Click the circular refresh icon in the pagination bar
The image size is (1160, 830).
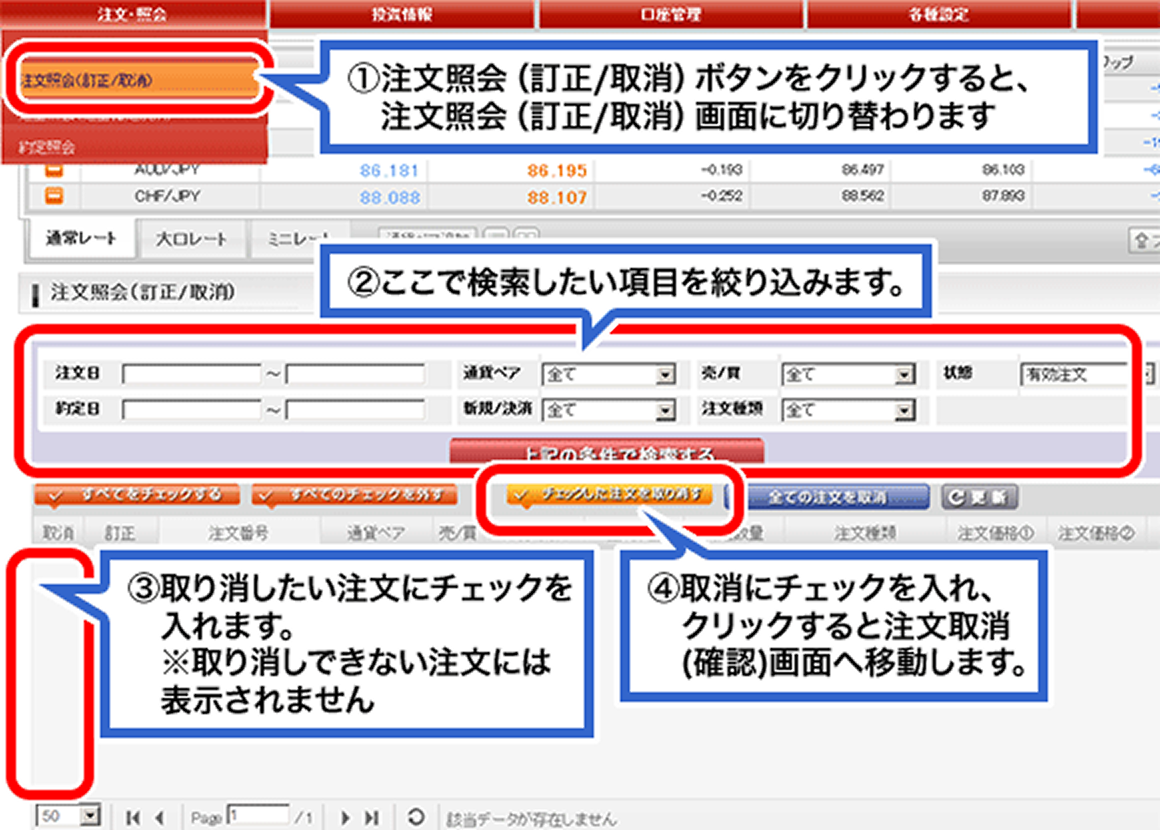click(415, 816)
